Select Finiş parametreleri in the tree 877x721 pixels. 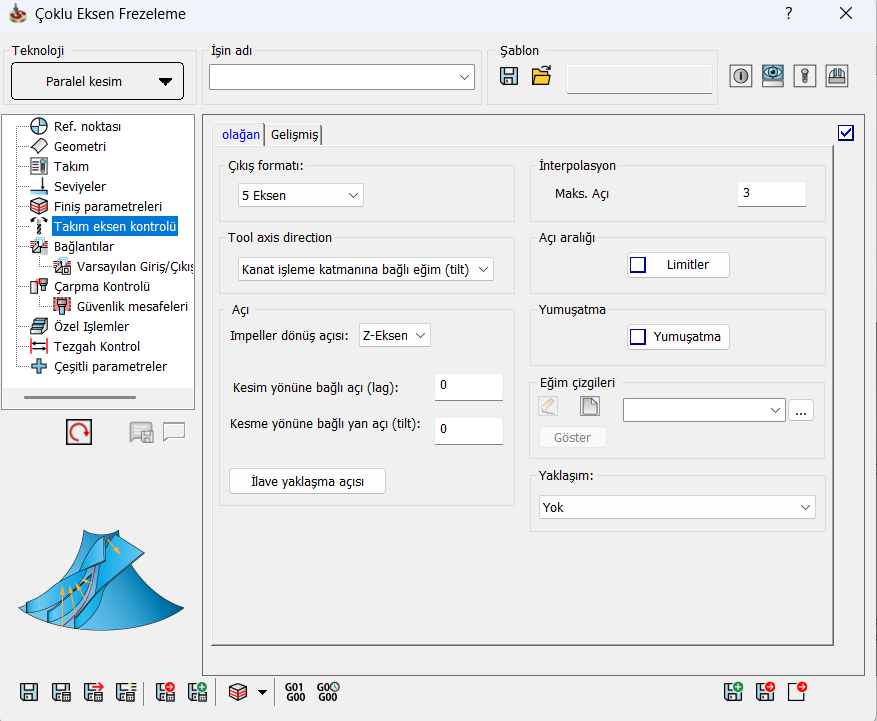(x=107, y=207)
